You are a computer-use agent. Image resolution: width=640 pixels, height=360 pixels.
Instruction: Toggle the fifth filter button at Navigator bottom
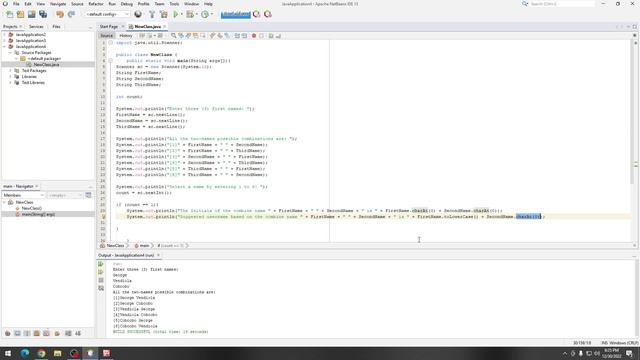point(47,333)
